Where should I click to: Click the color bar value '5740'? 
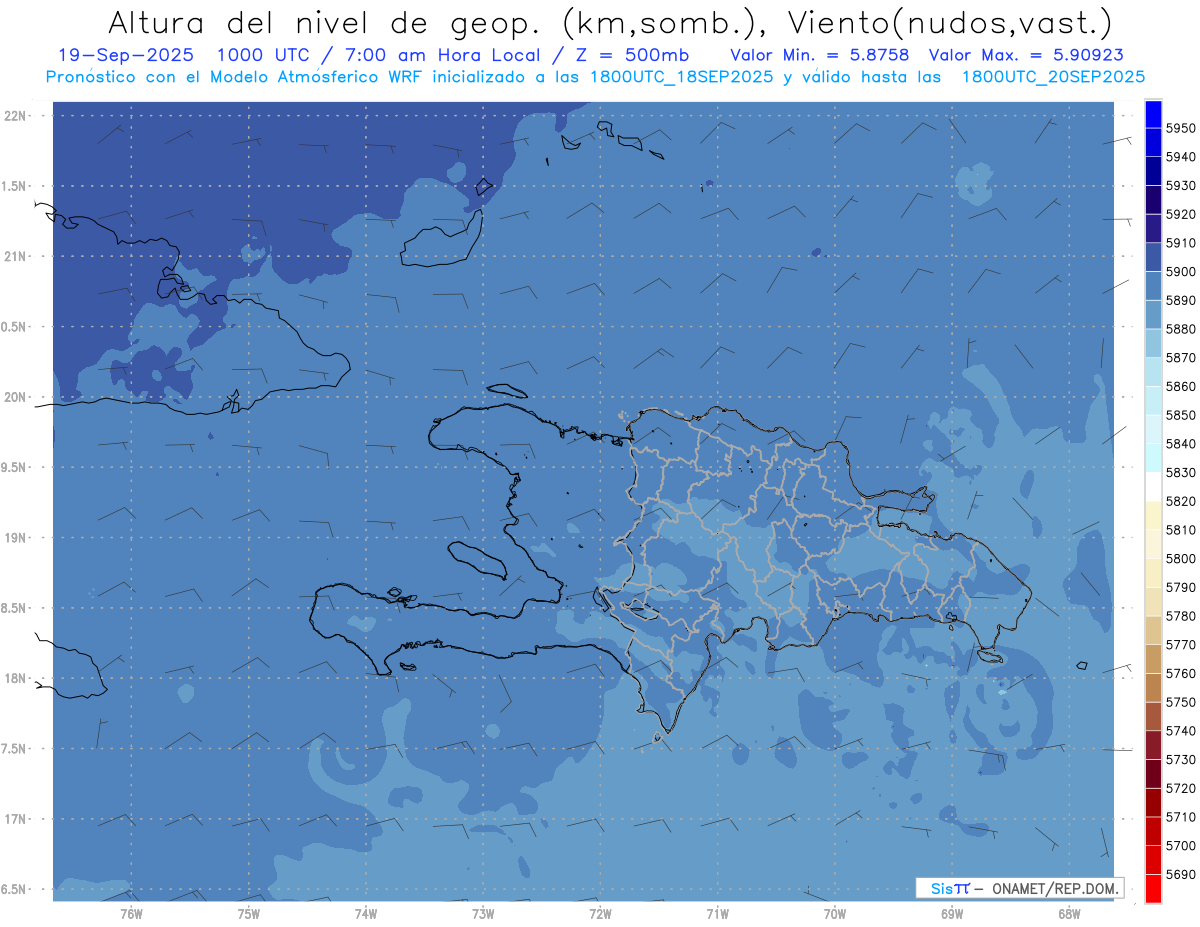click(x=1181, y=731)
